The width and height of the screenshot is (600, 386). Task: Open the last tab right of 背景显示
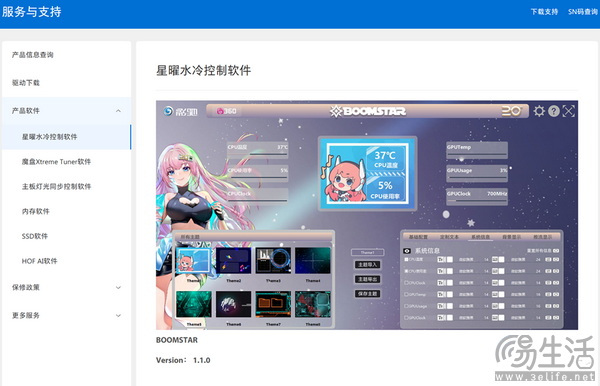(543, 237)
